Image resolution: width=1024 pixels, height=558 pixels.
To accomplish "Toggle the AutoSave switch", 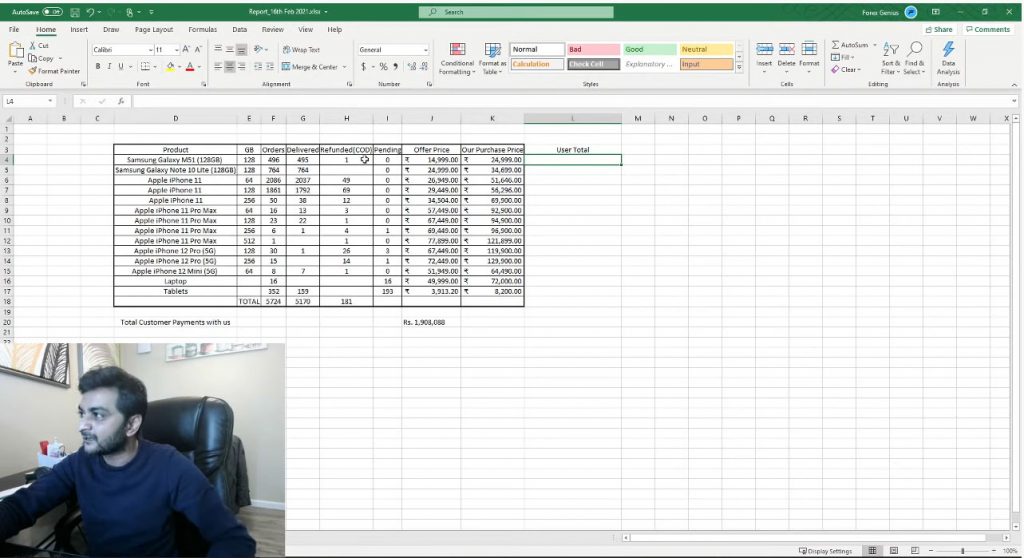I will [53, 12].
